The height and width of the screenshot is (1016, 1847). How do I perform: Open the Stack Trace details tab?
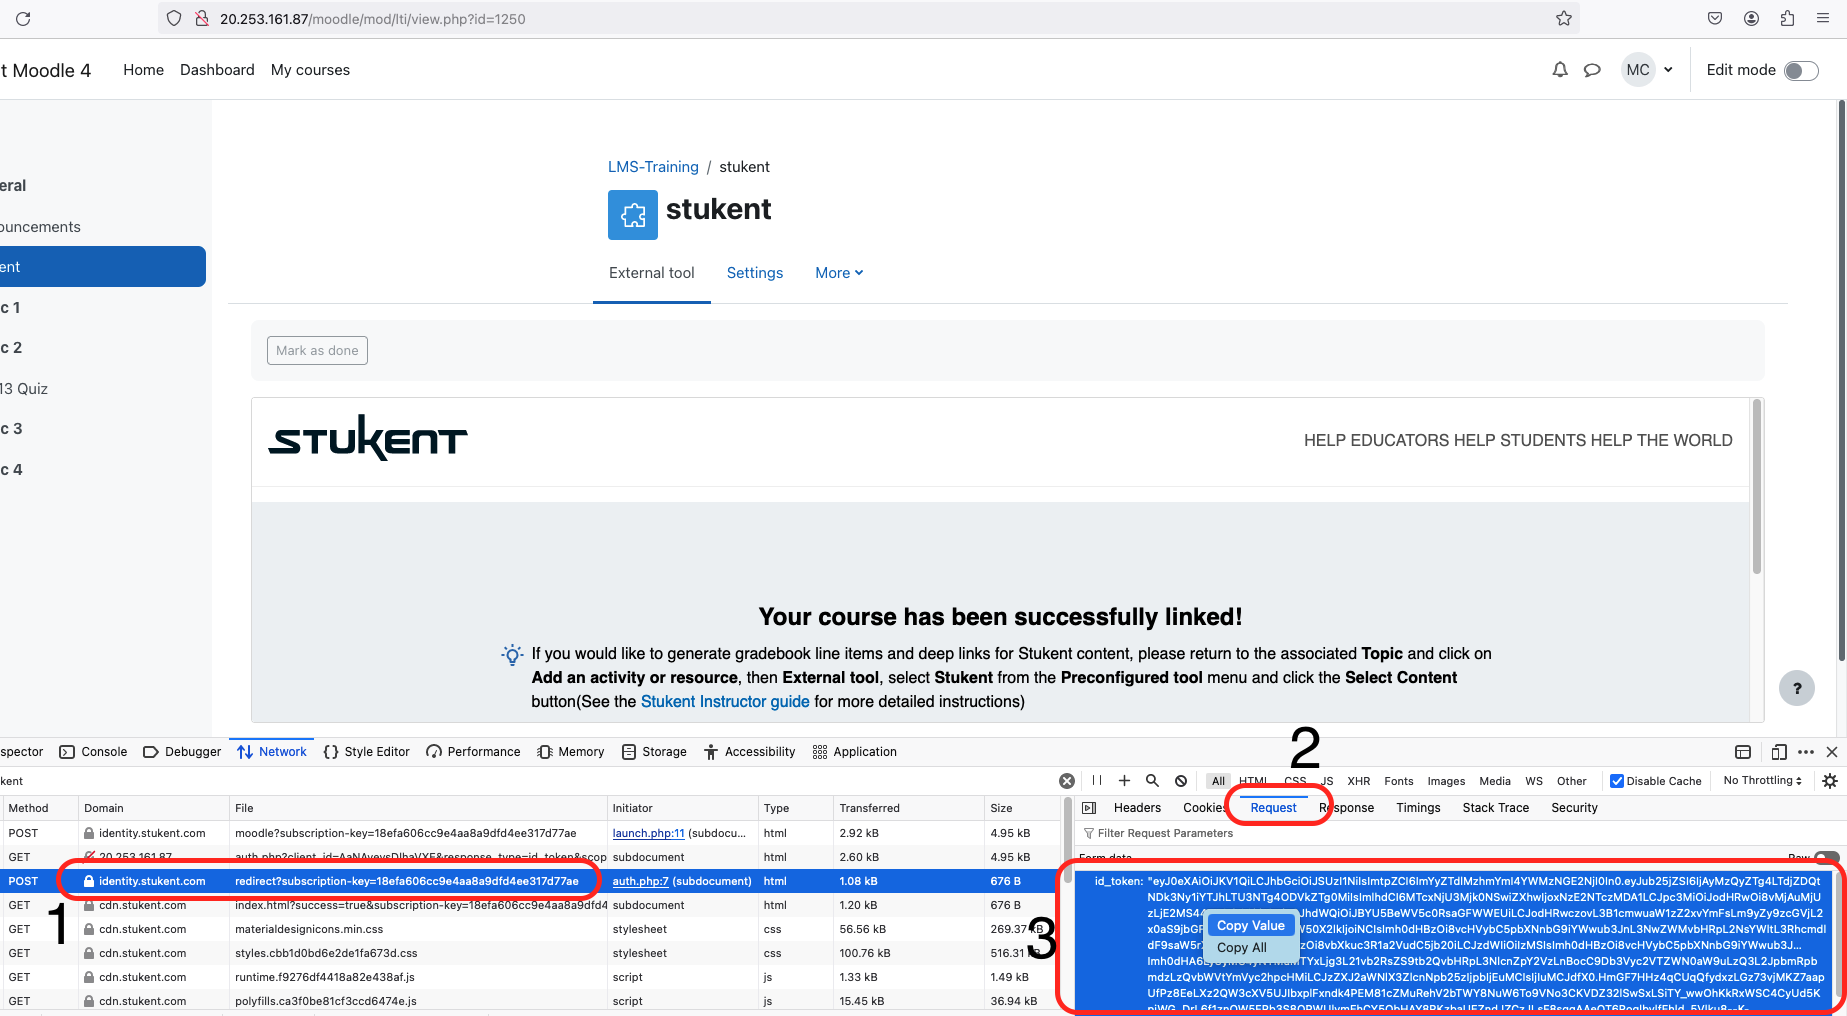click(1496, 808)
